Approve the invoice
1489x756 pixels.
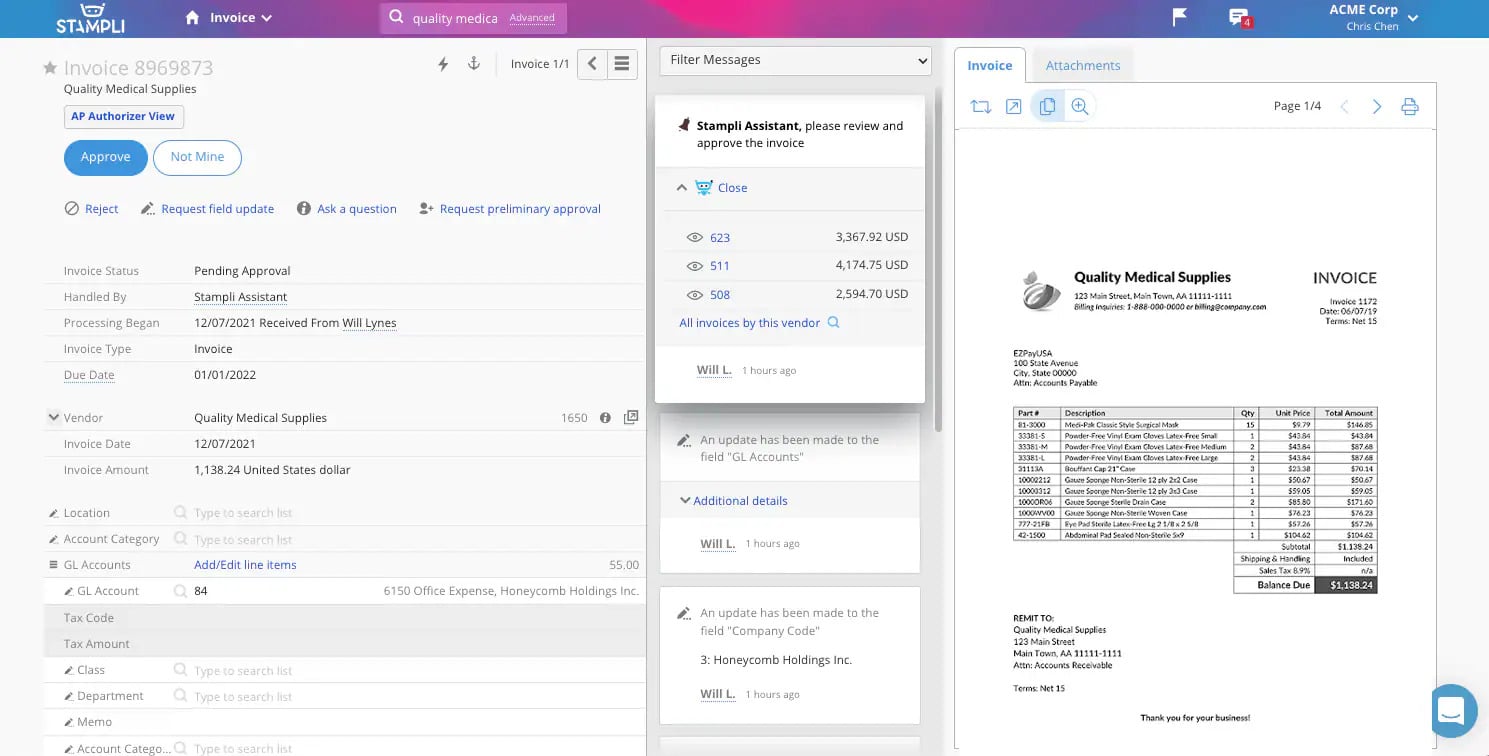[x=105, y=157]
